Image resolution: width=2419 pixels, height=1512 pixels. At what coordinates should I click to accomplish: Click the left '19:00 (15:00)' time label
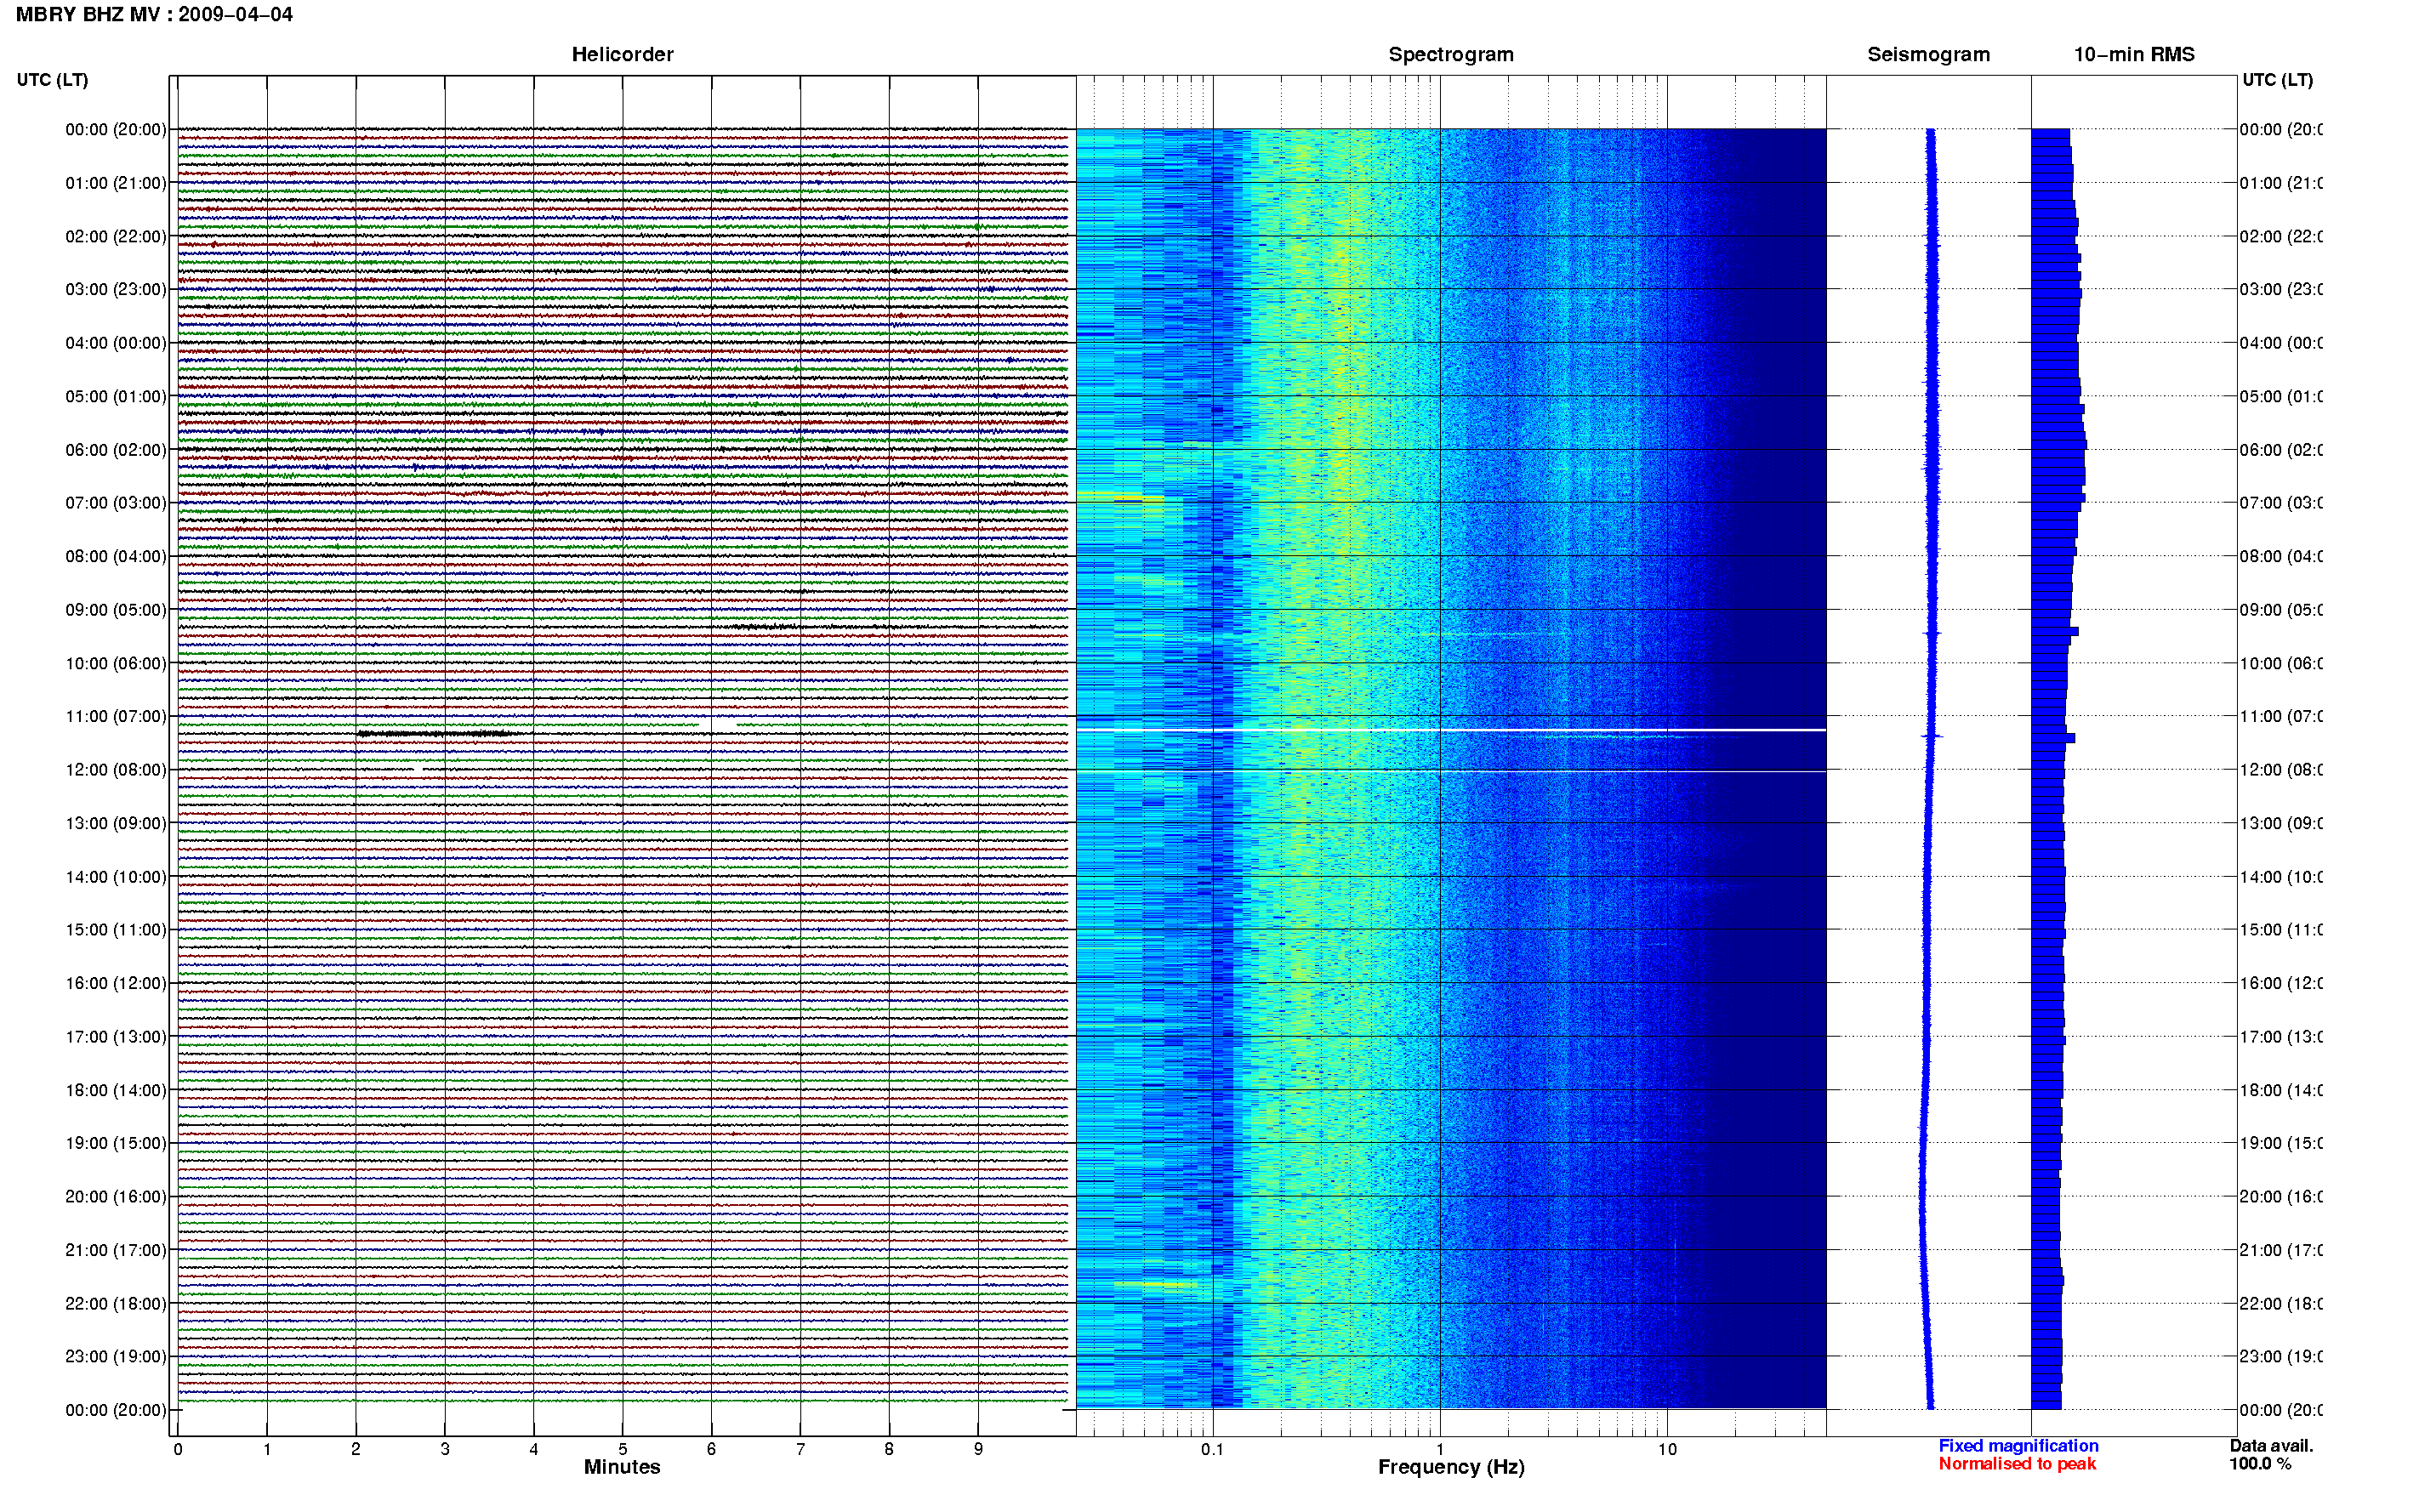tap(116, 1143)
